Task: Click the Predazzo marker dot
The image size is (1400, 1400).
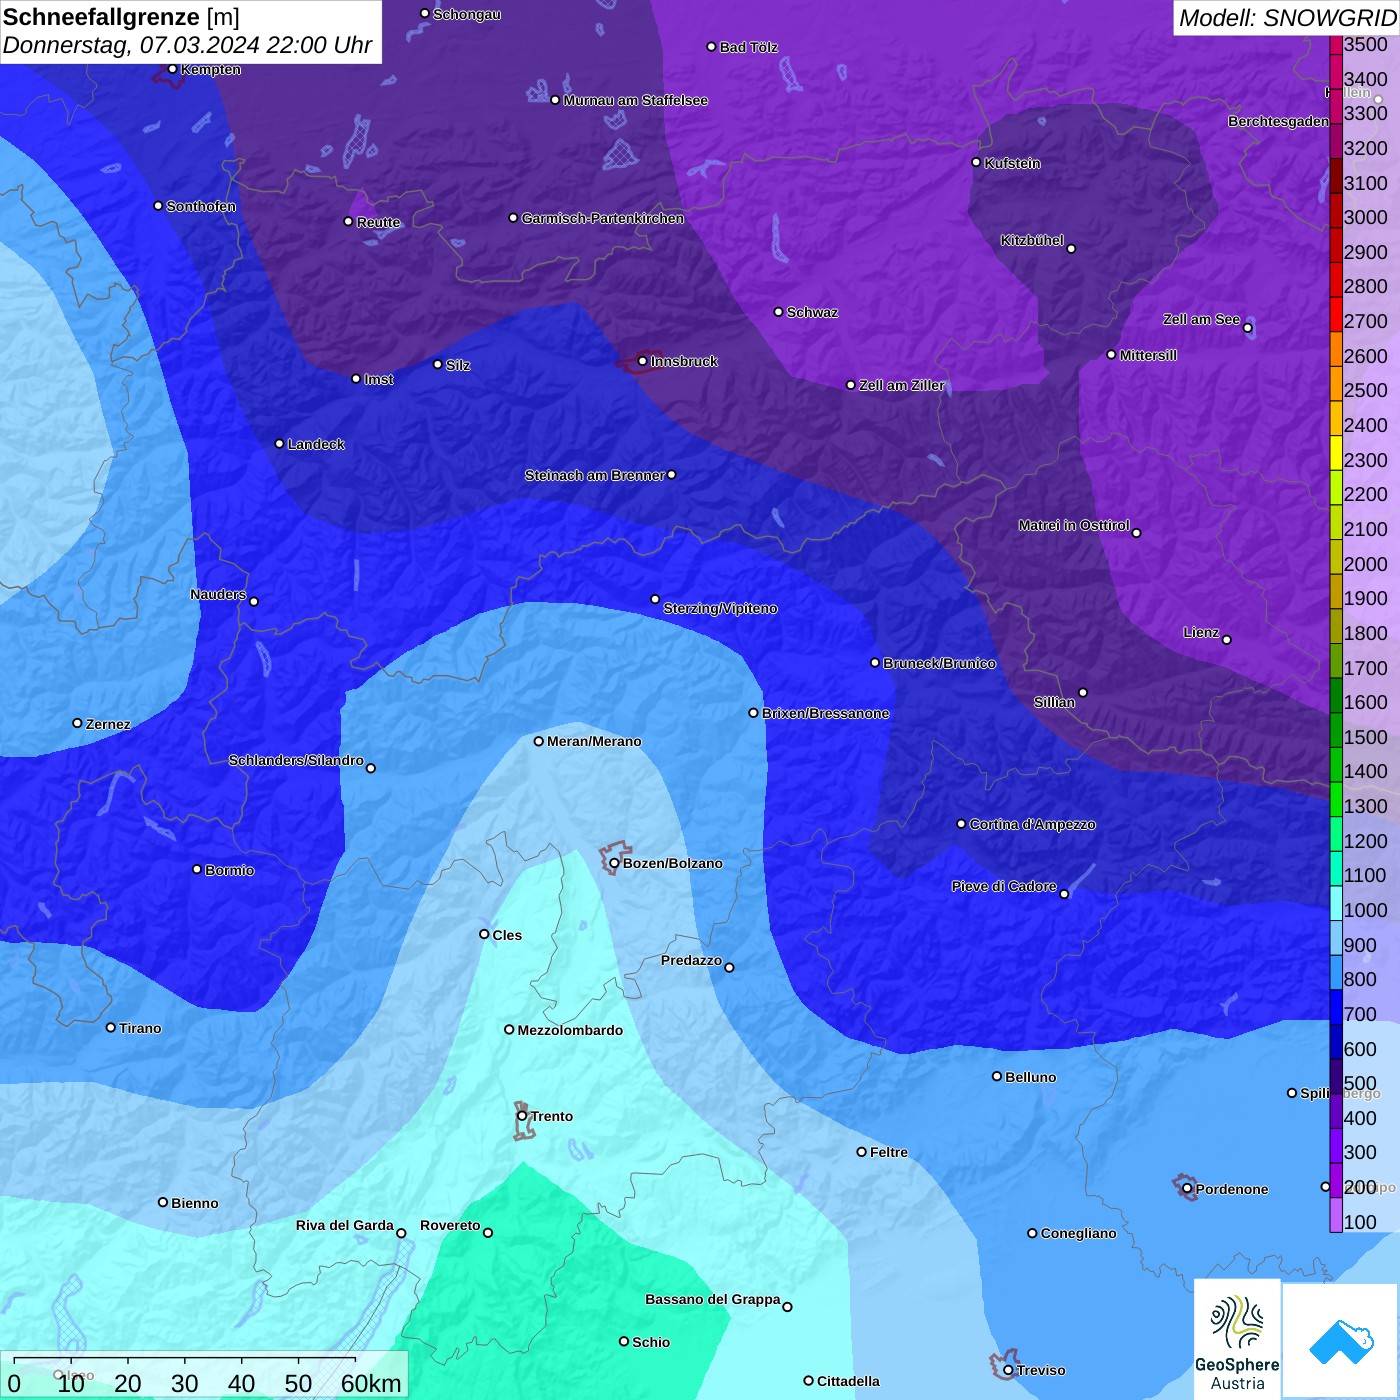Action: pos(729,967)
